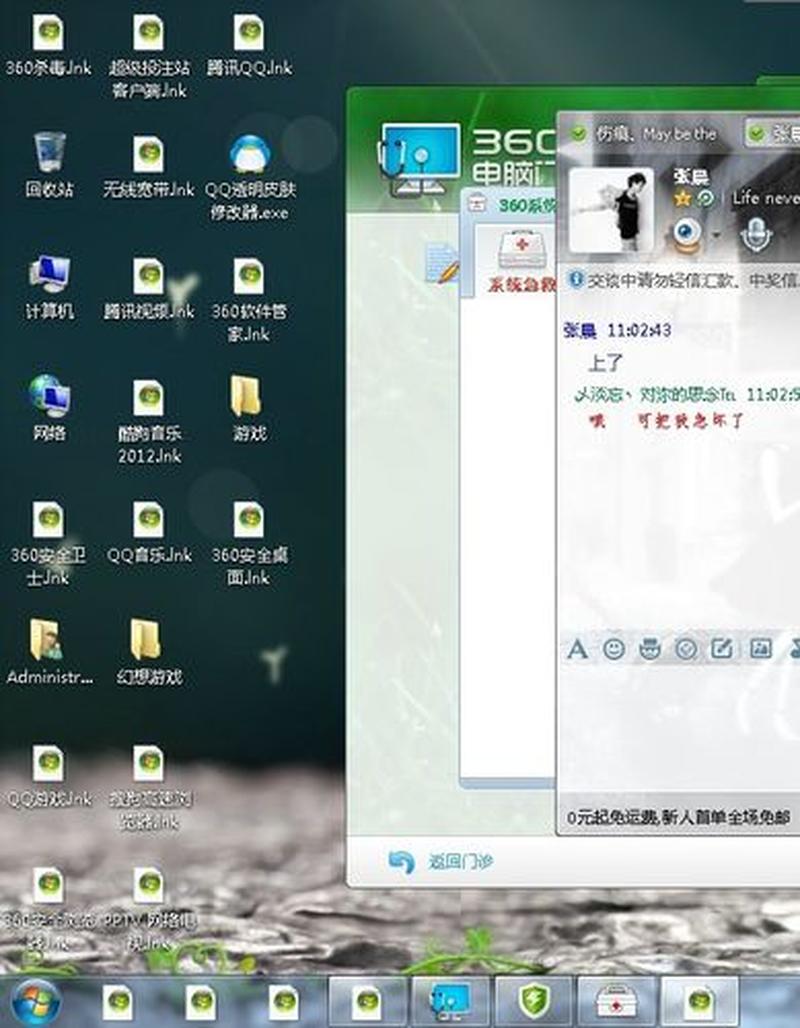Viewport: 800px width, 1028px height.
Task: Open the first-aid kit taskbar icon
Action: click(616, 1003)
